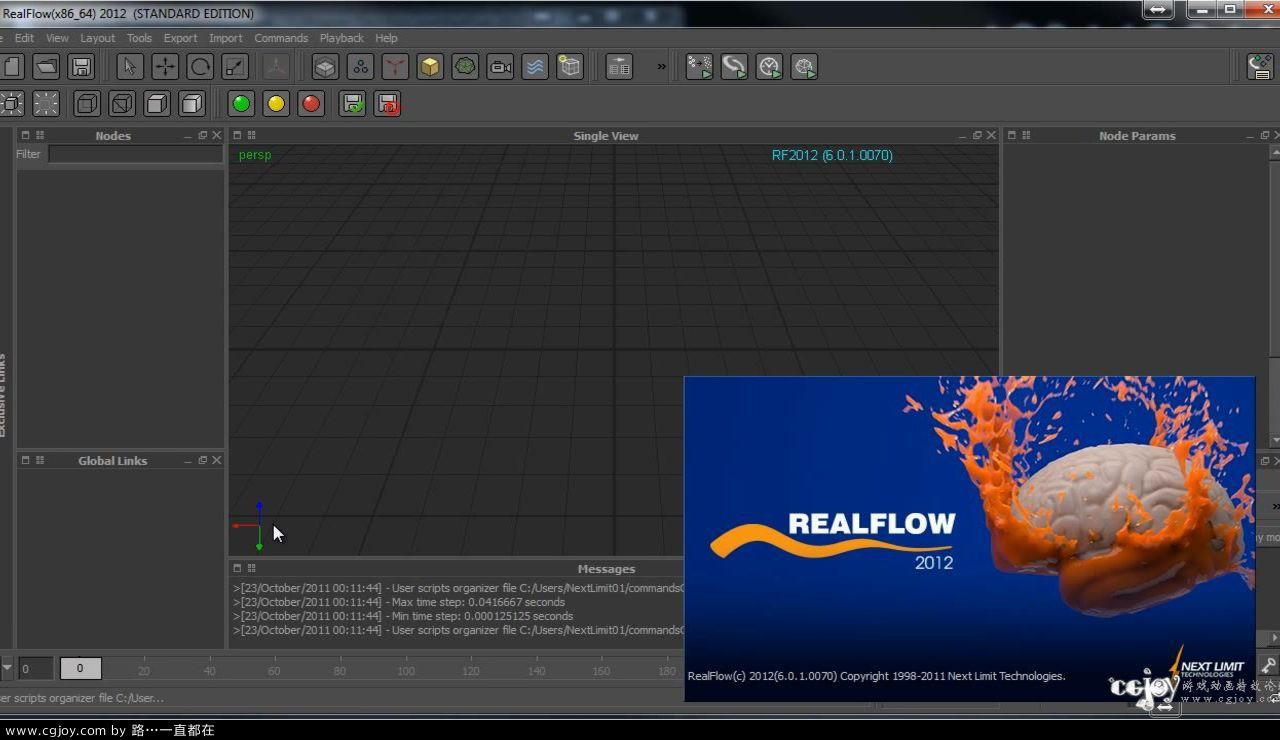The width and height of the screenshot is (1280, 740).
Task: Add an object with the yellow cube icon
Action: tap(430, 67)
